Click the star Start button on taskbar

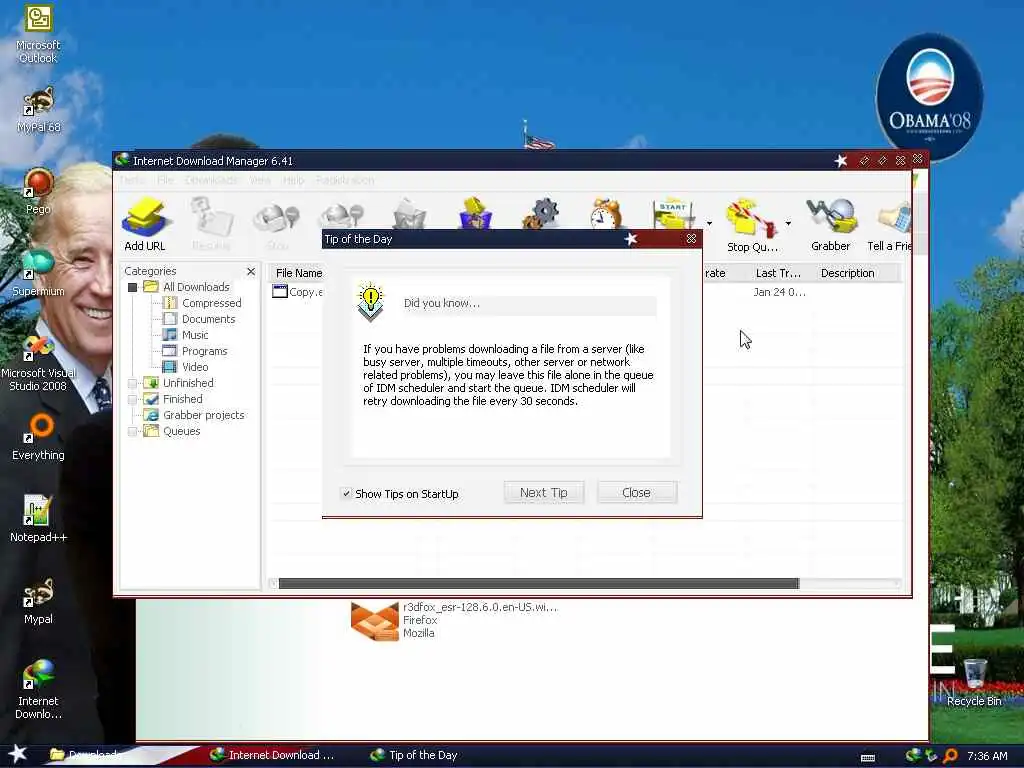(x=18, y=754)
